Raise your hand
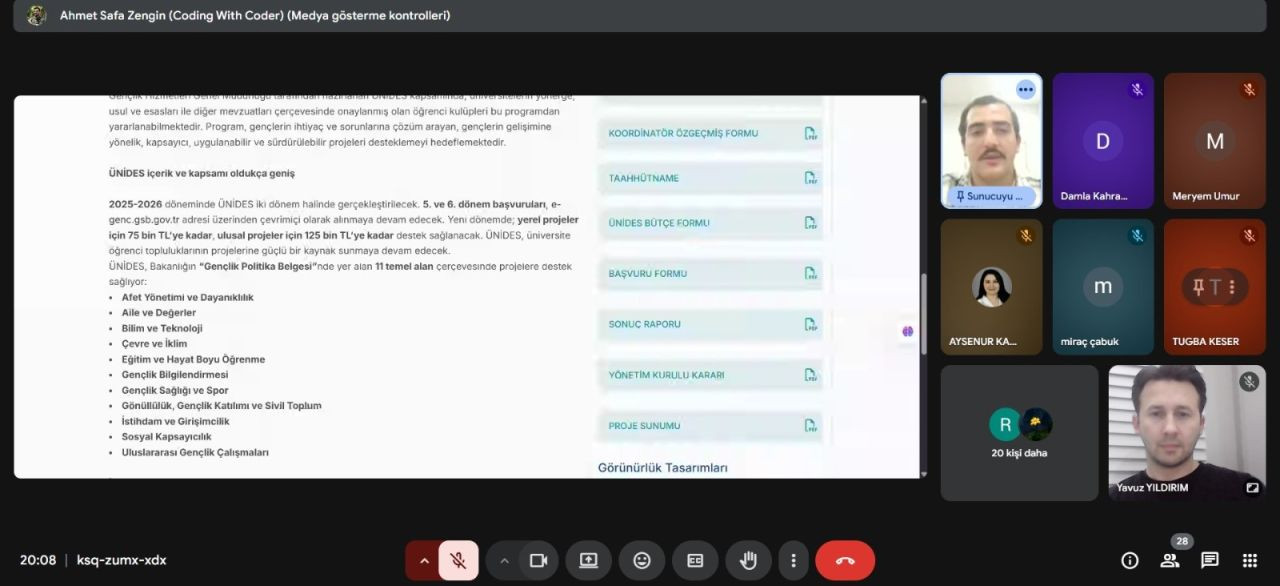The height and width of the screenshot is (586, 1280). (x=748, y=561)
